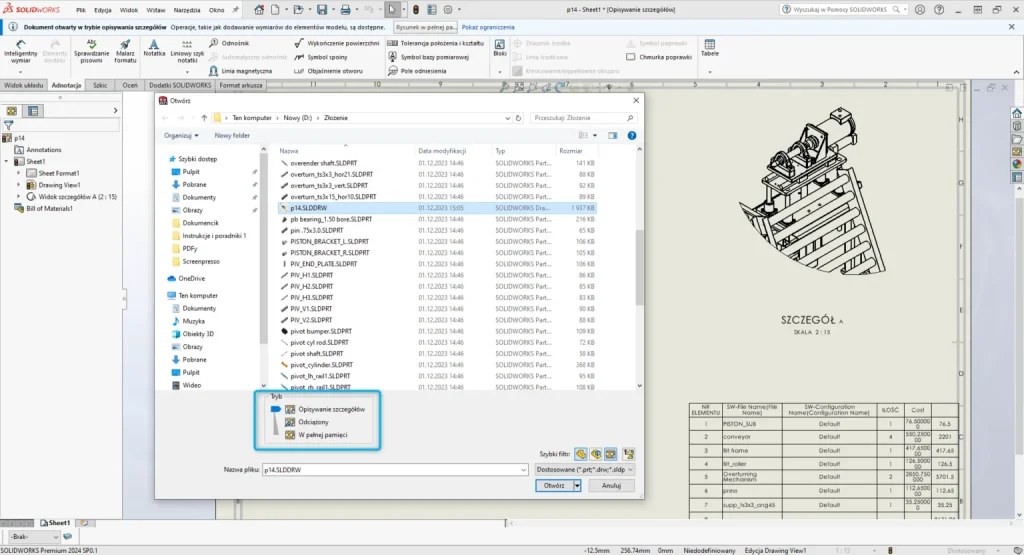The image size is (1024, 555).
Task: Toggle the parts quick filter button
Action: [x=581, y=454]
